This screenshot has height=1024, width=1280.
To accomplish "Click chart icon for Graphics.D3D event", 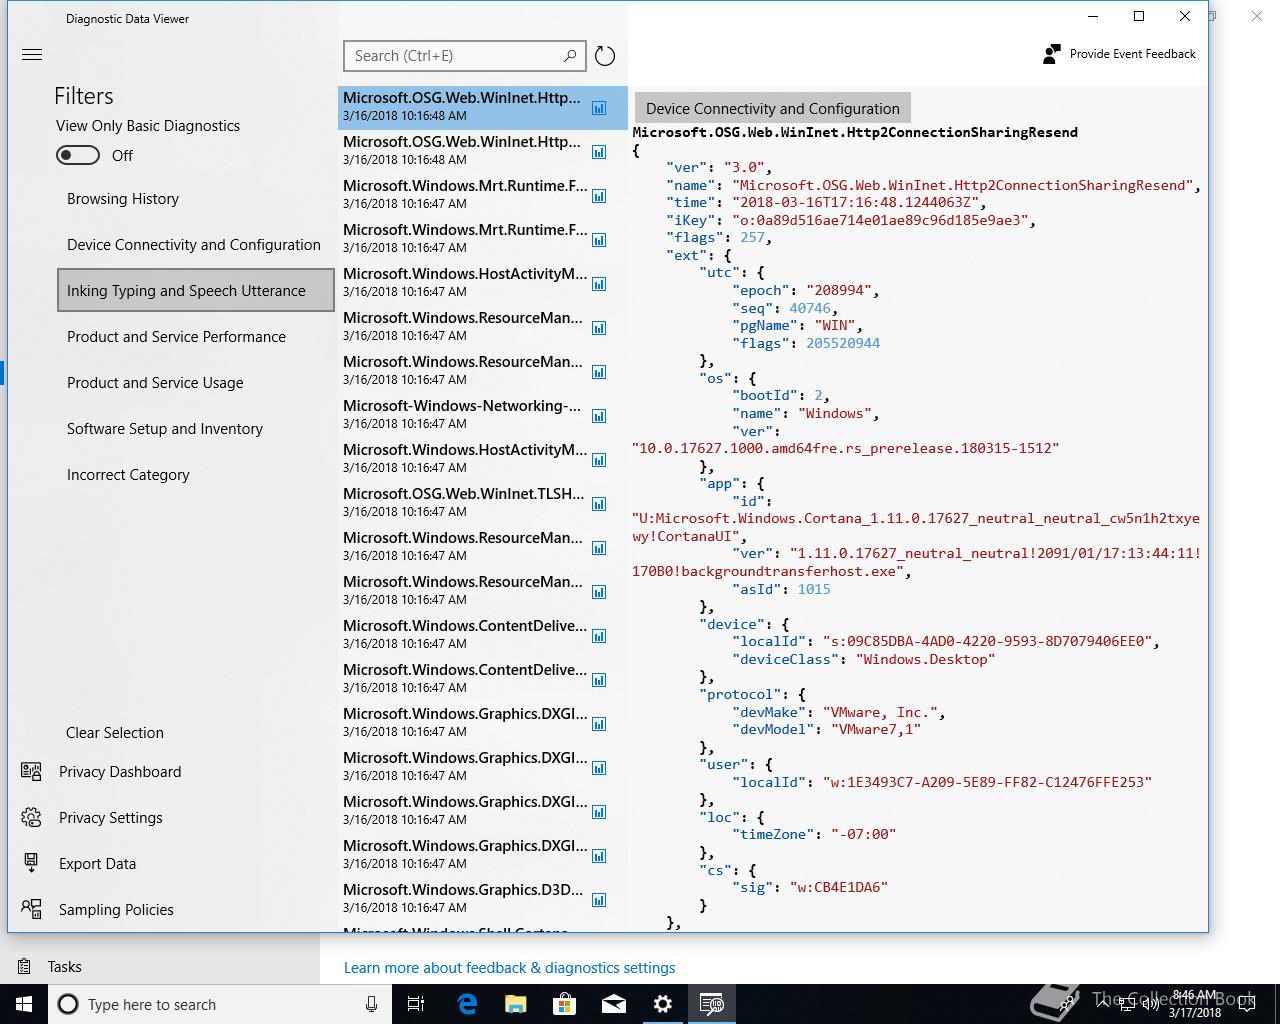I will (599, 900).
